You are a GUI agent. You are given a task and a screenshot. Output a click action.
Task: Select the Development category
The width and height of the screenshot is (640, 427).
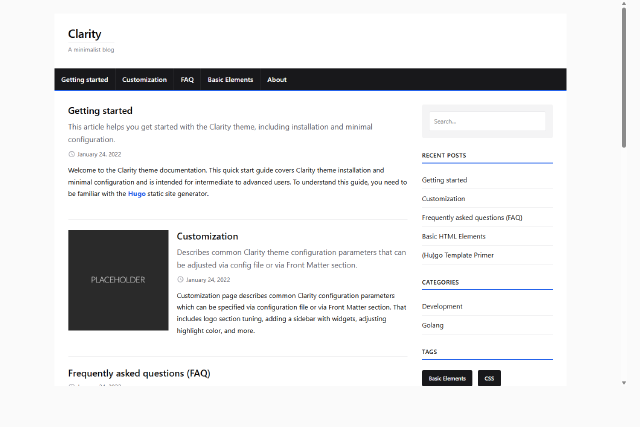[x=442, y=306]
